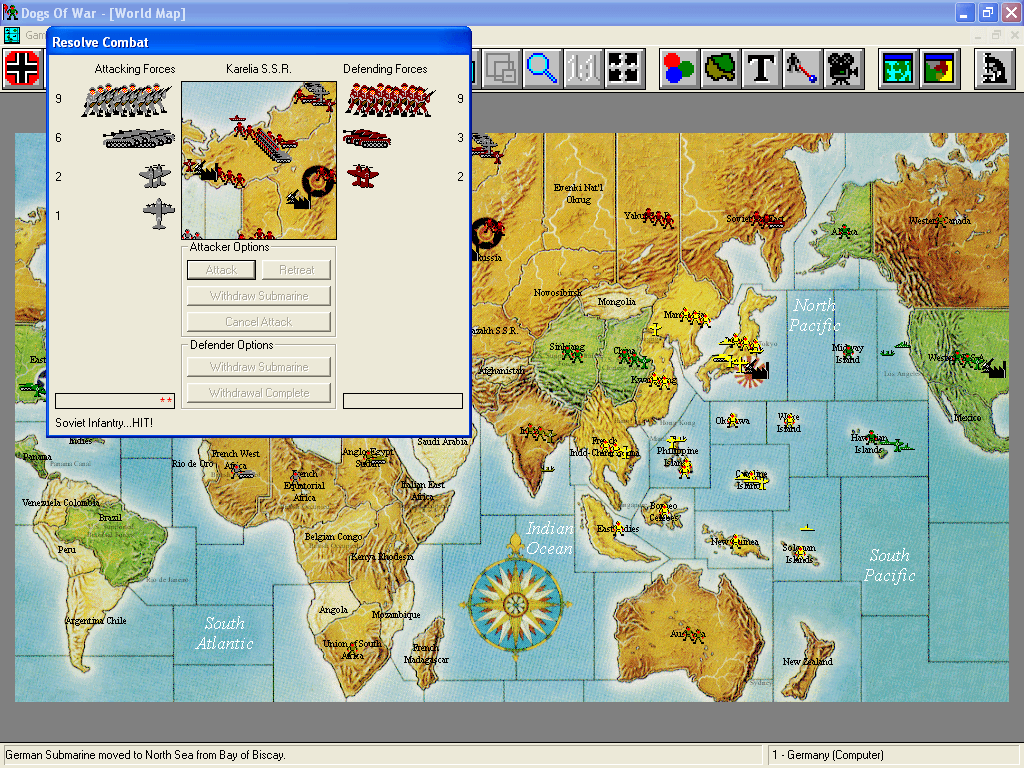Image resolution: width=1024 pixels, height=768 pixels.
Task: Click the attacking fighter plane icon
Action: tap(155, 176)
